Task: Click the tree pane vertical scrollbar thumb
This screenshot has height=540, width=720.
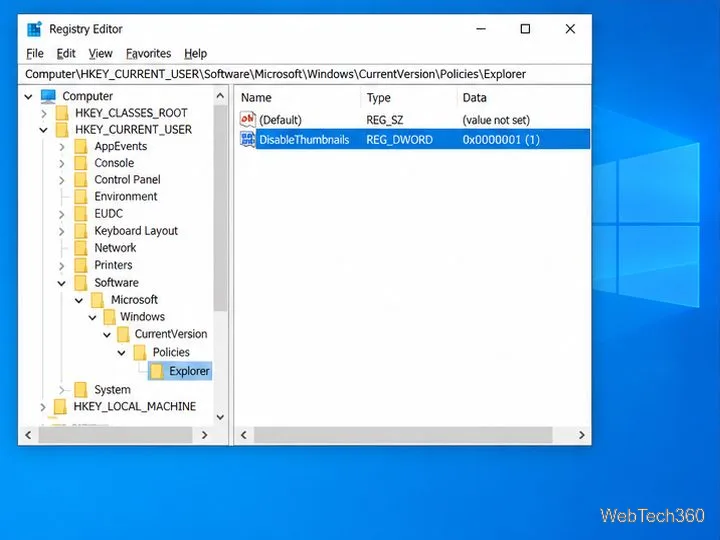Action: tap(220, 208)
